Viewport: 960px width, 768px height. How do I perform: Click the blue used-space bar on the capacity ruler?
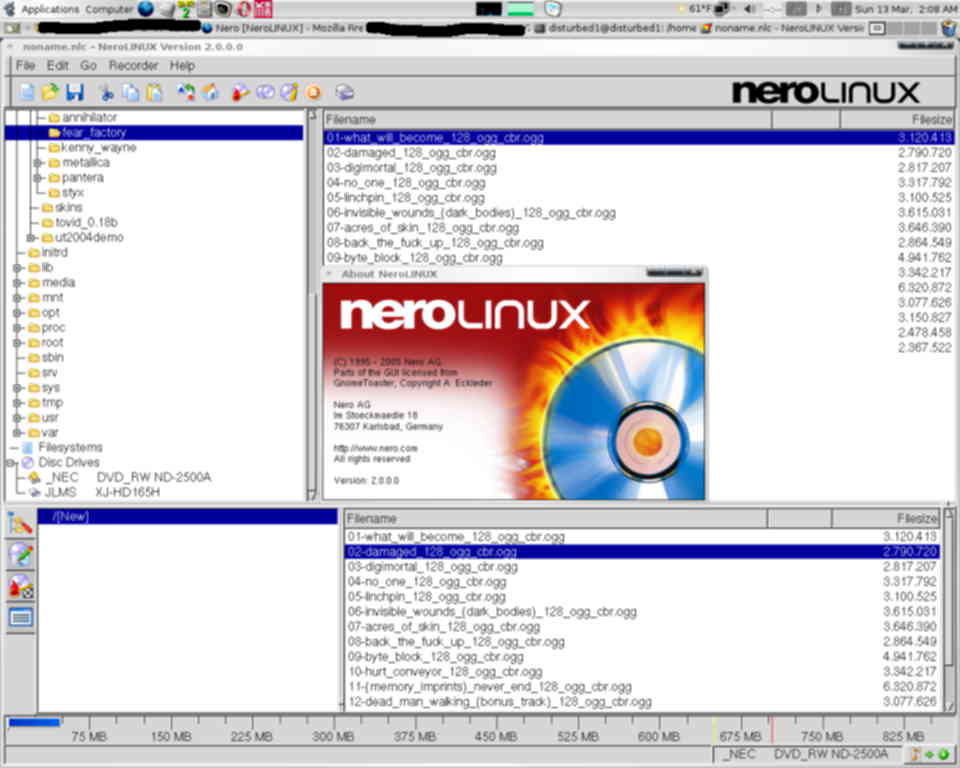34,723
